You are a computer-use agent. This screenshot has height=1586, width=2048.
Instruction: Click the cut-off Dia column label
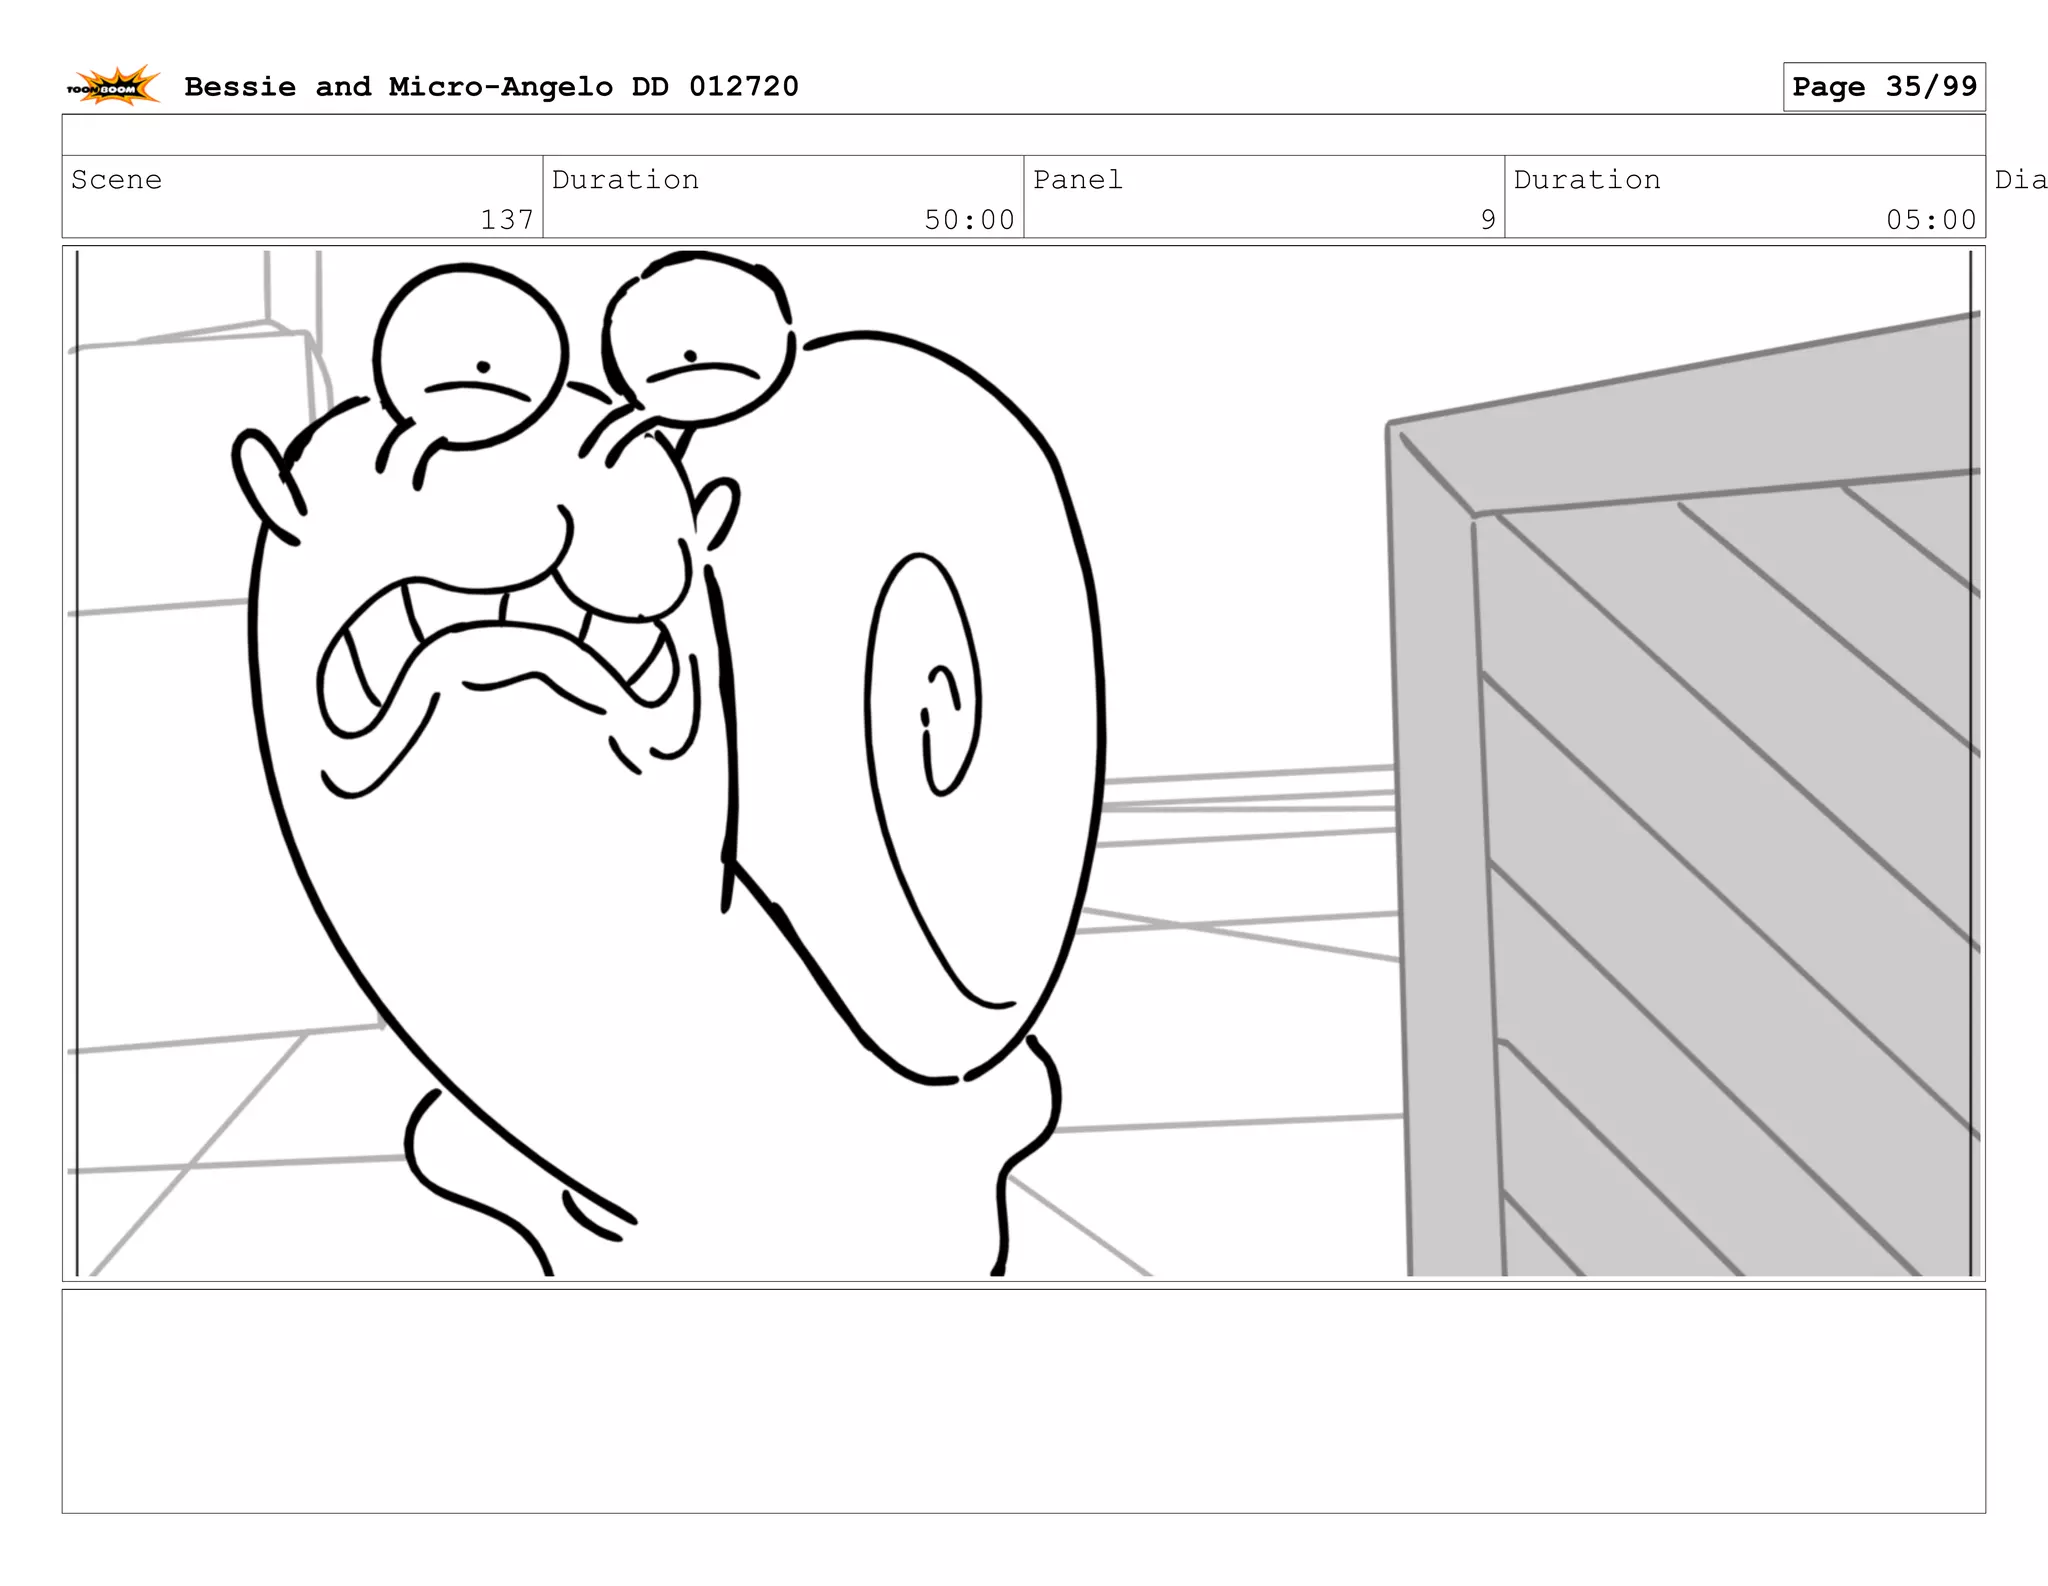pyautogui.click(x=2019, y=180)
